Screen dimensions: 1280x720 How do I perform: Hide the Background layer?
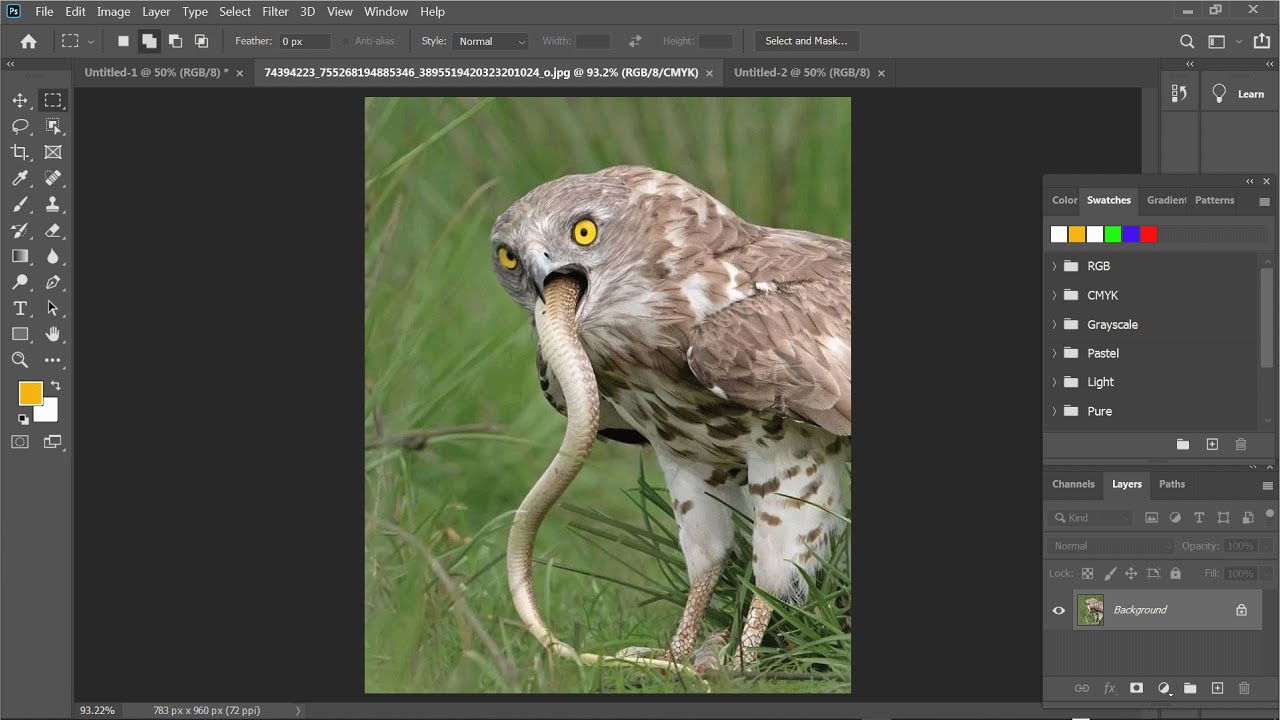(x=1059, y=610)
